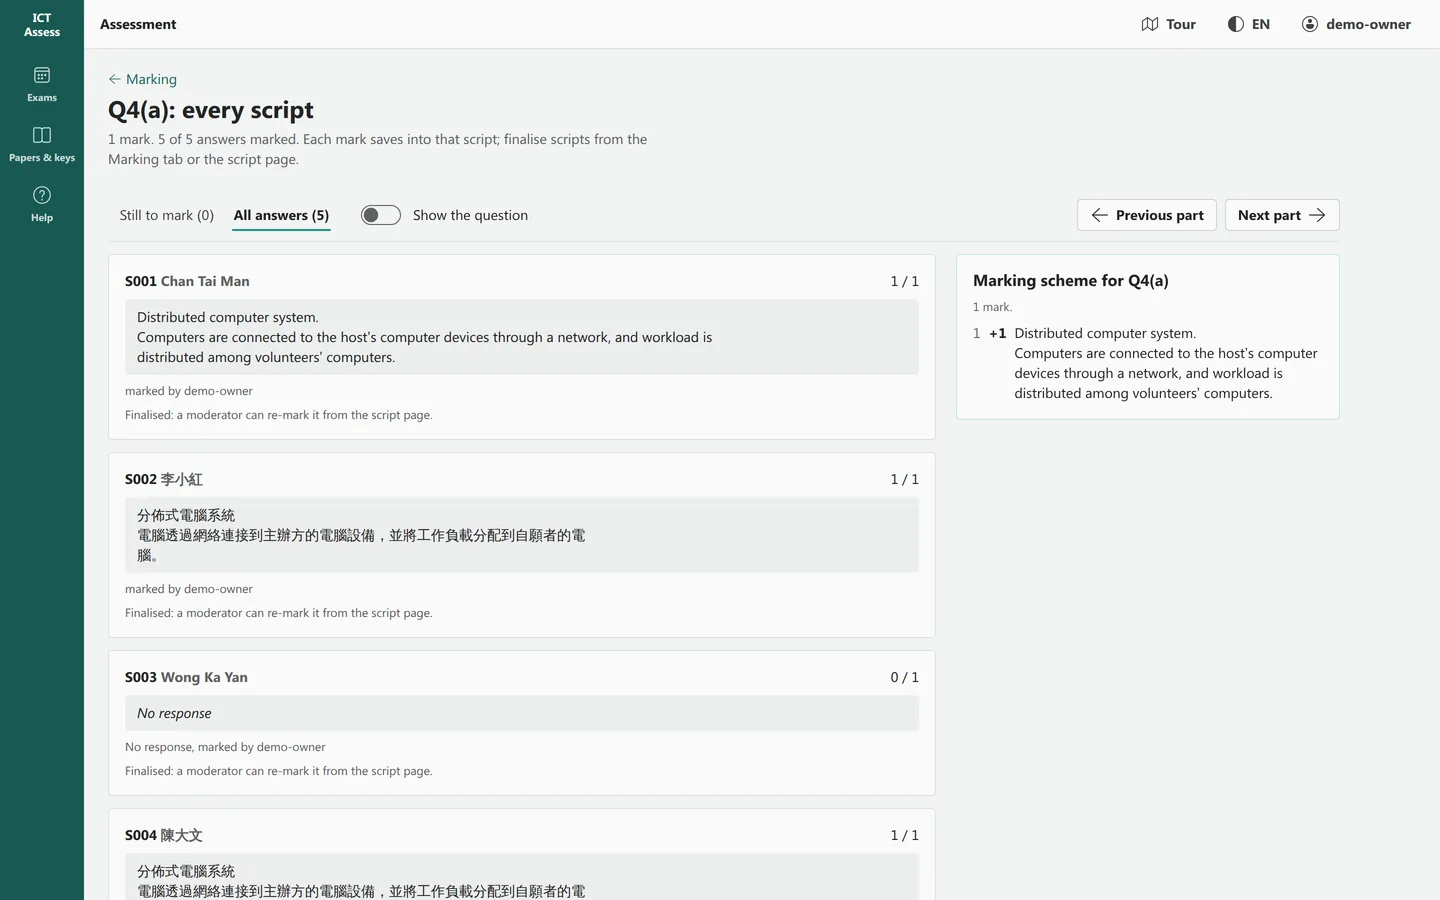The height and width of the screenshot is (900, 1440).
Task: Click the Next part button
Action: click(1282, 215)
